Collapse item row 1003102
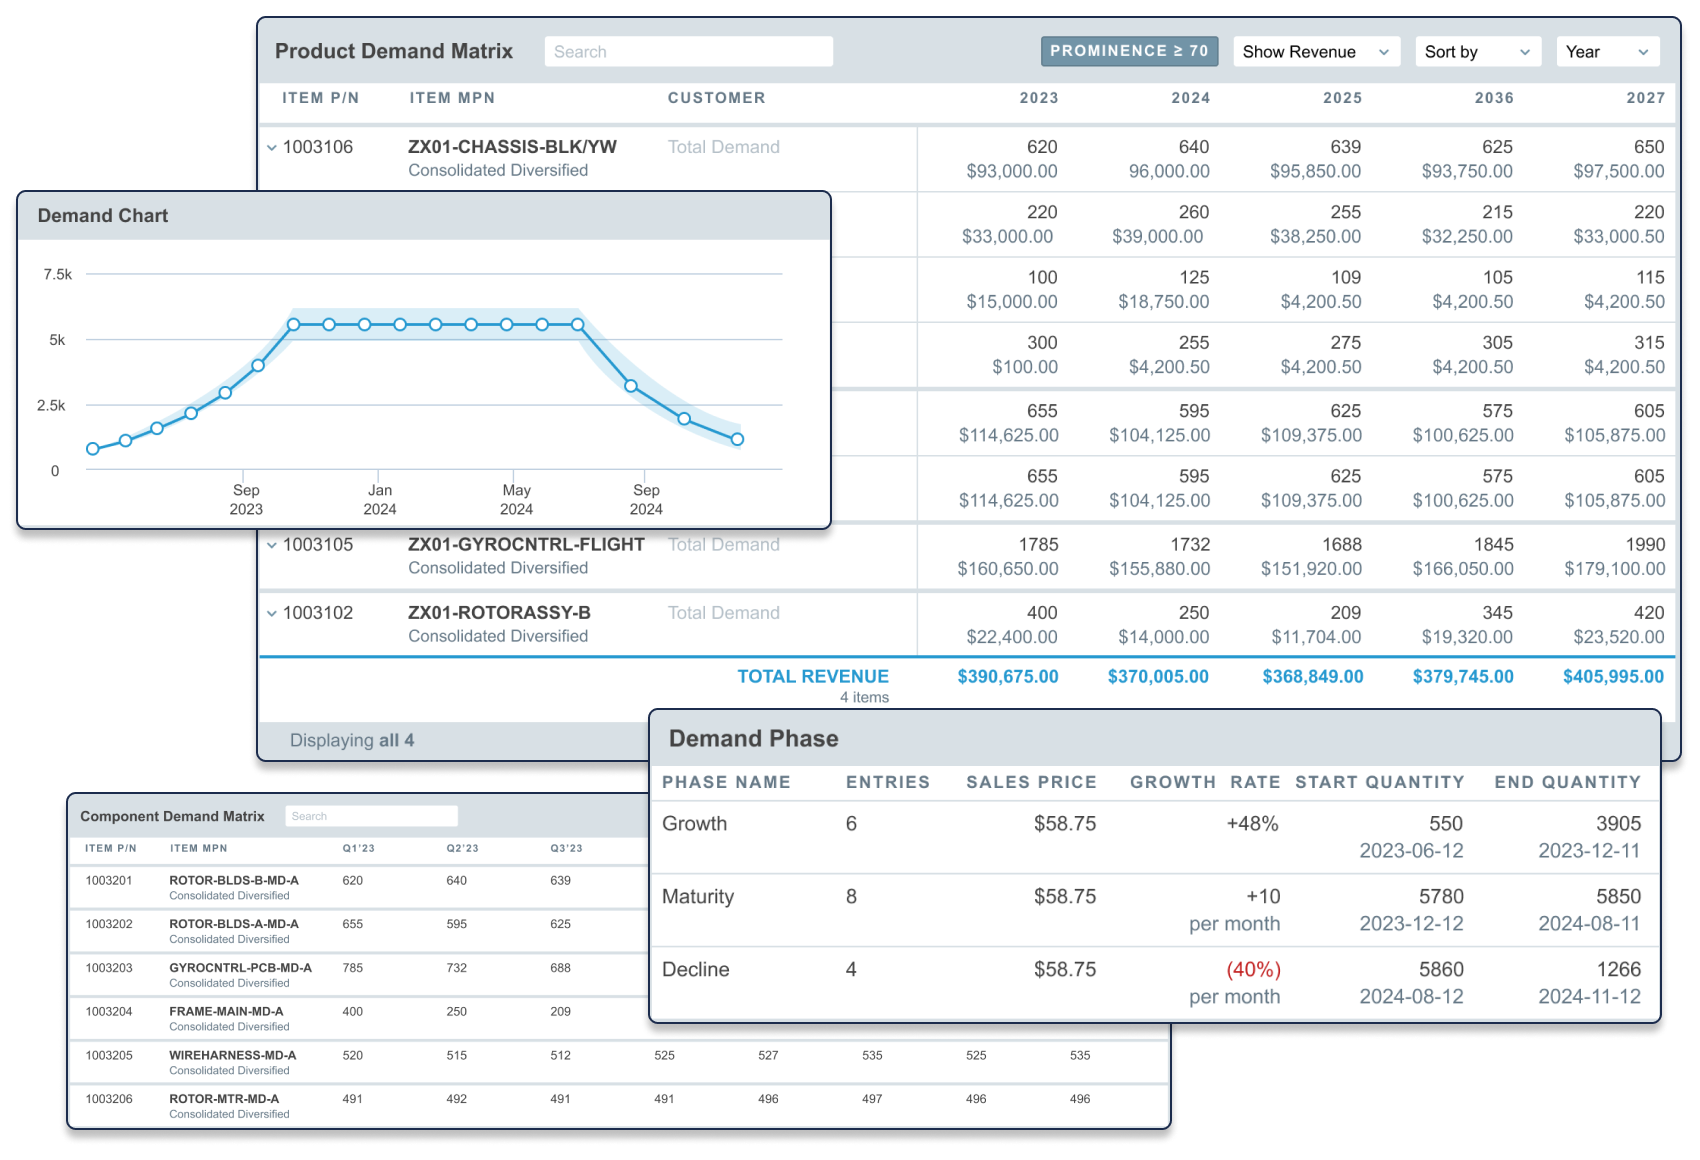This screenshot has width=1700, height=1160. pos(272,613)
